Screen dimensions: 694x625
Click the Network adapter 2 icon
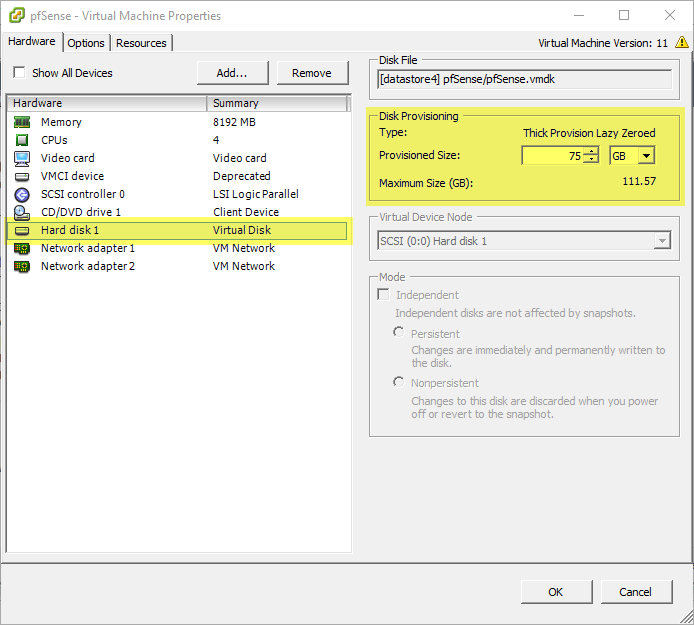22,266
